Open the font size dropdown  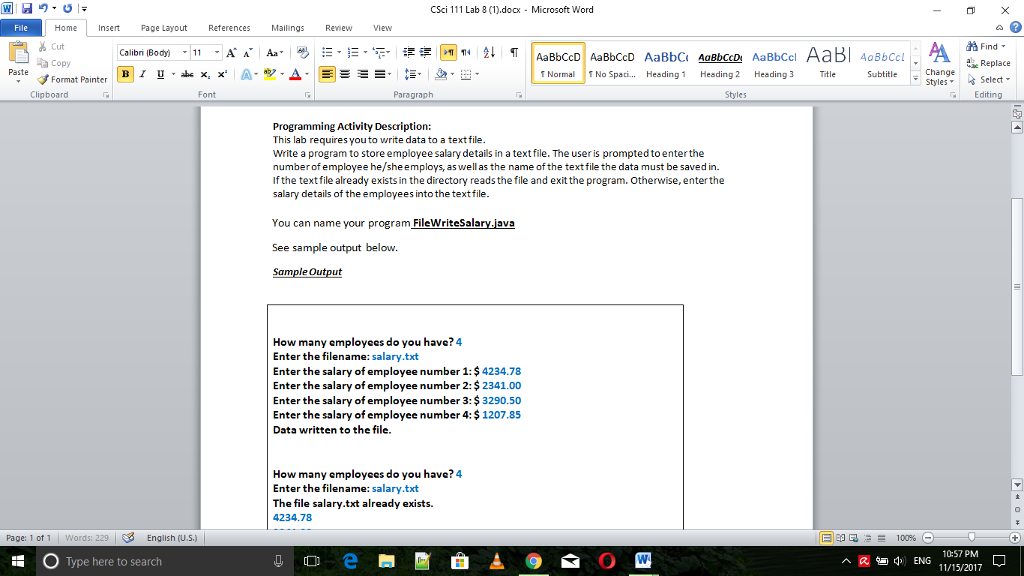coord(218,51)
